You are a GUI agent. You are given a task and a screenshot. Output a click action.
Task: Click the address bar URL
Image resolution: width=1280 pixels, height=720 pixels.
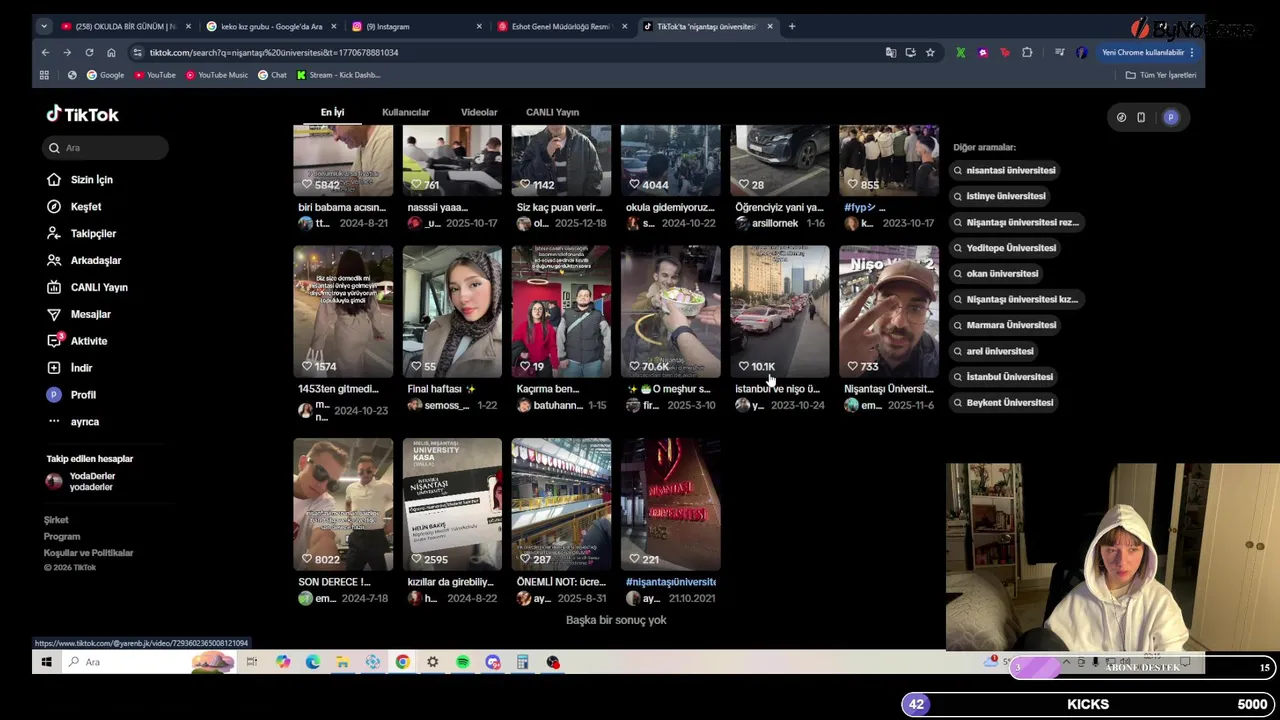(274, 52)
